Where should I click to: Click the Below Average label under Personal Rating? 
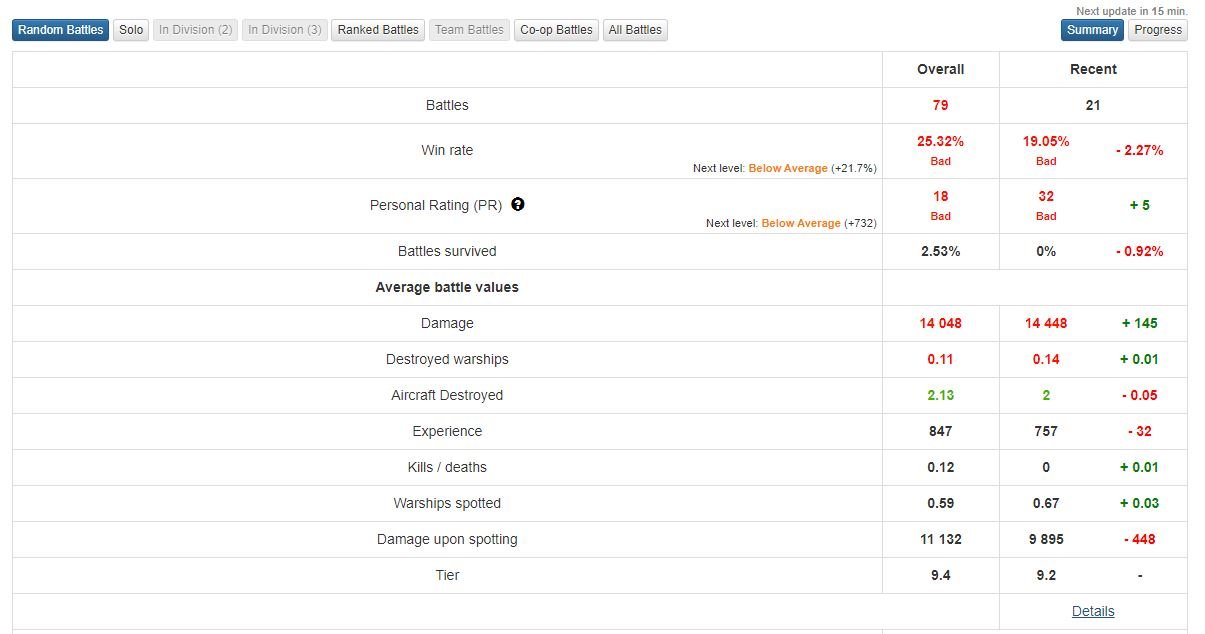(800, 223)
